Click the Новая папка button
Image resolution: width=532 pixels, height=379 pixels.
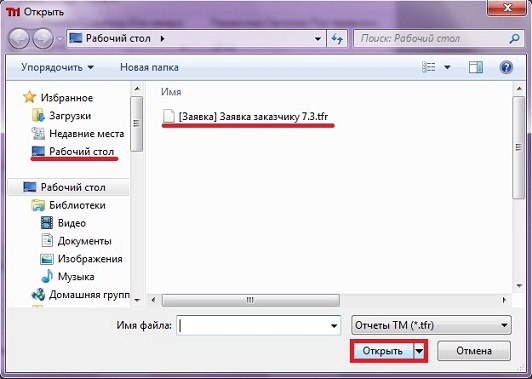click(149, 67)
